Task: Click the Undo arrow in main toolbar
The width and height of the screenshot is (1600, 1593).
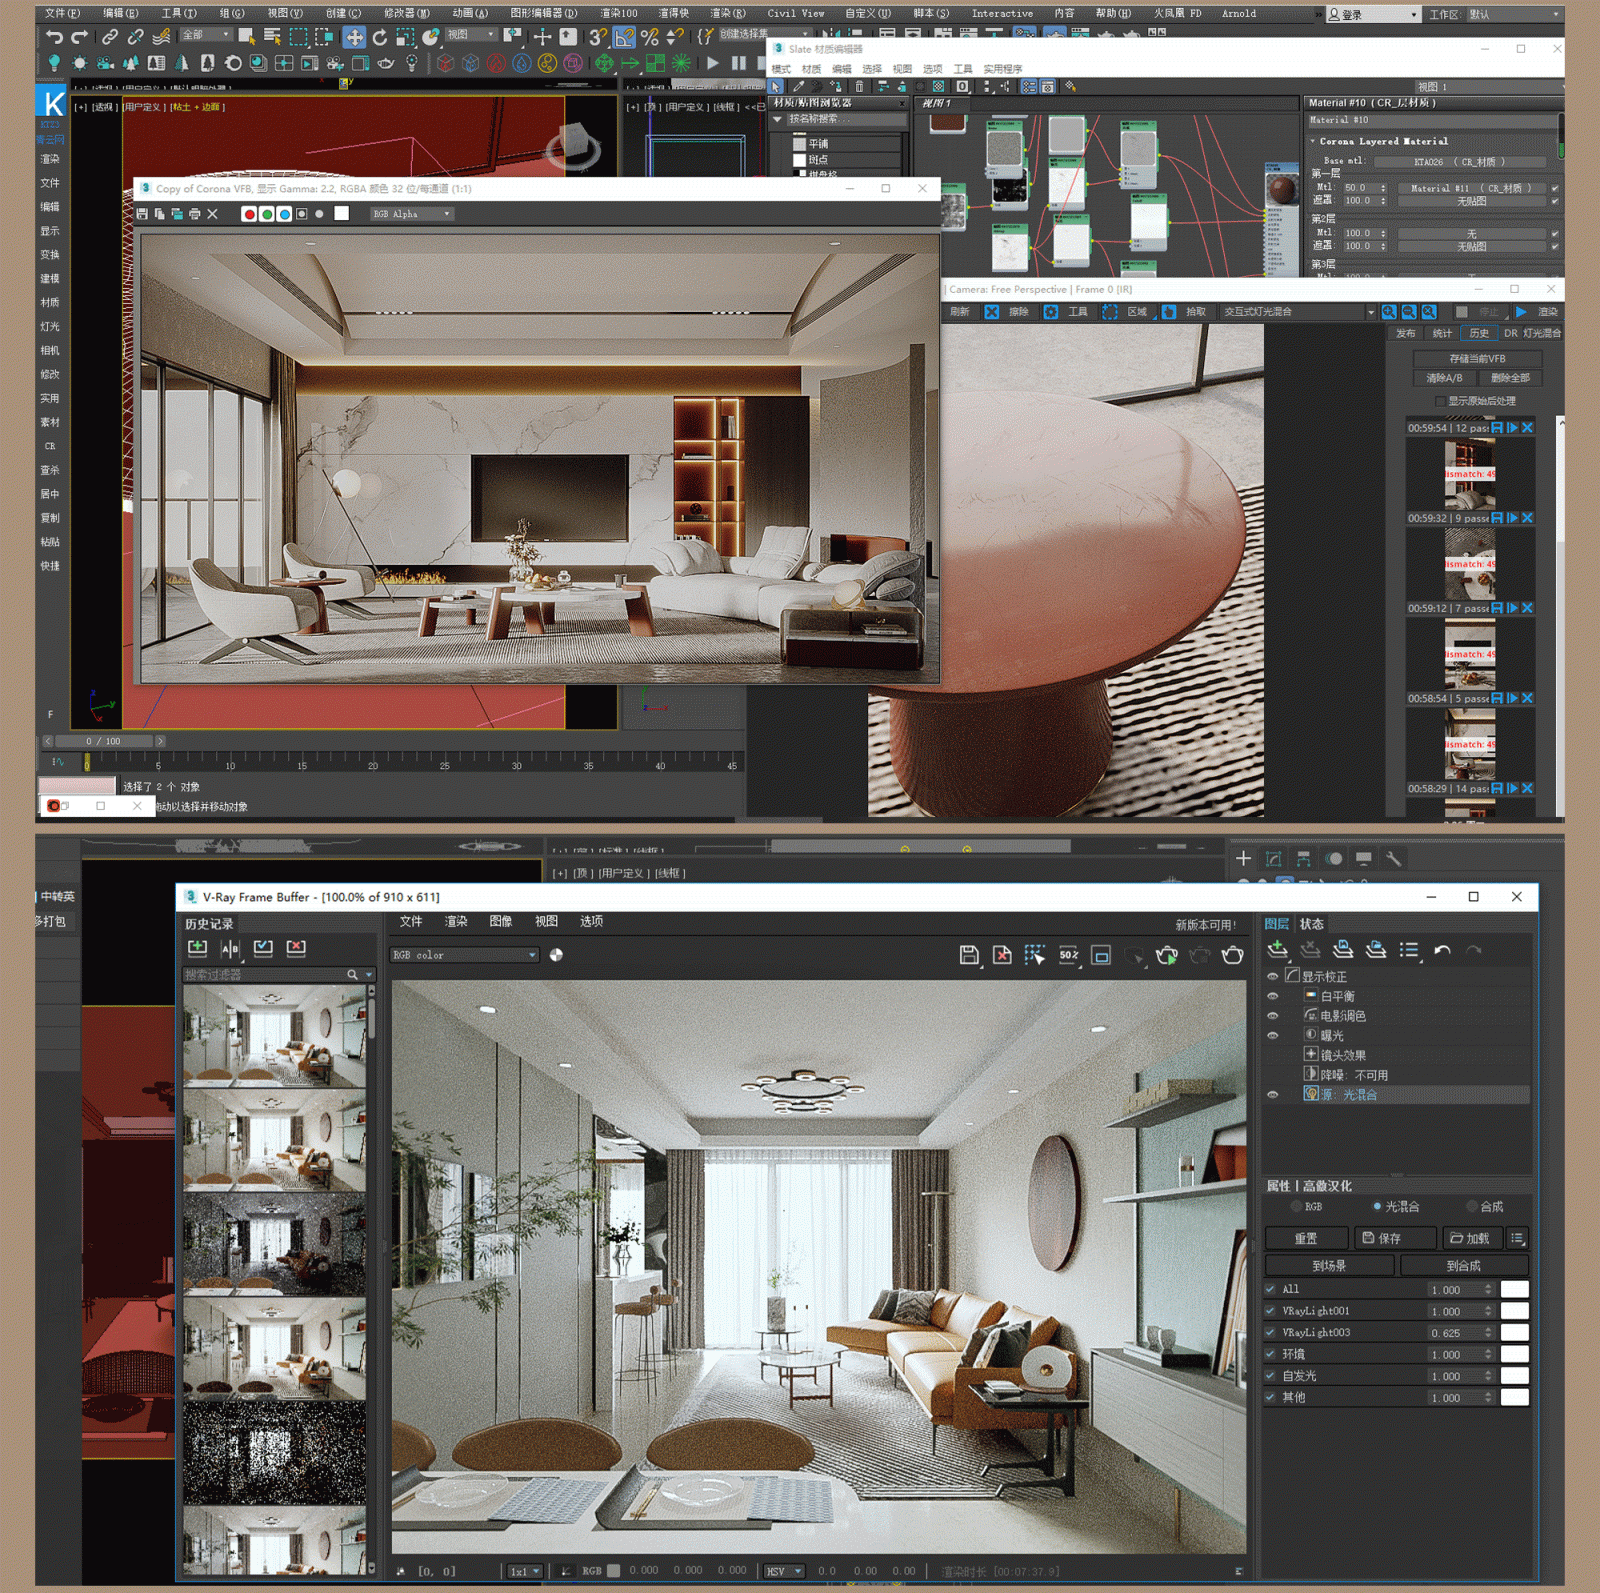Action: click(x=54, y=38)
